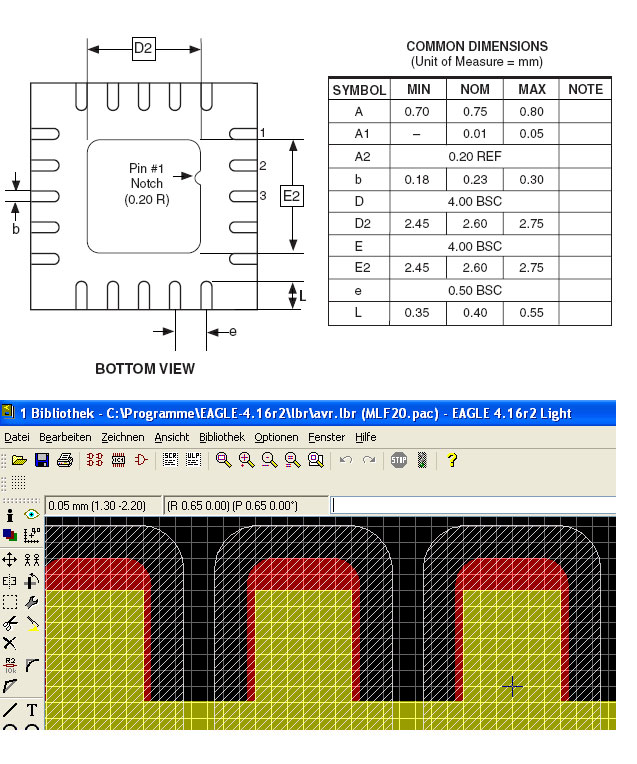Click the D2 nominal value 2.60
The image size is (637, 764).
tap(475, 224)
